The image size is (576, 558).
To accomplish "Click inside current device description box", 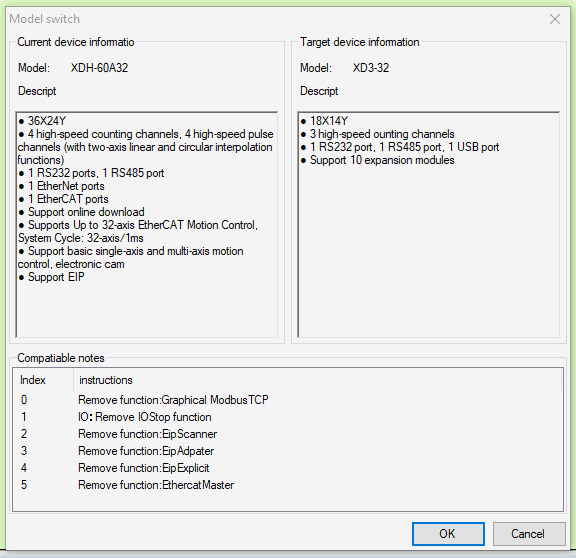I will (x=147, y=224).
